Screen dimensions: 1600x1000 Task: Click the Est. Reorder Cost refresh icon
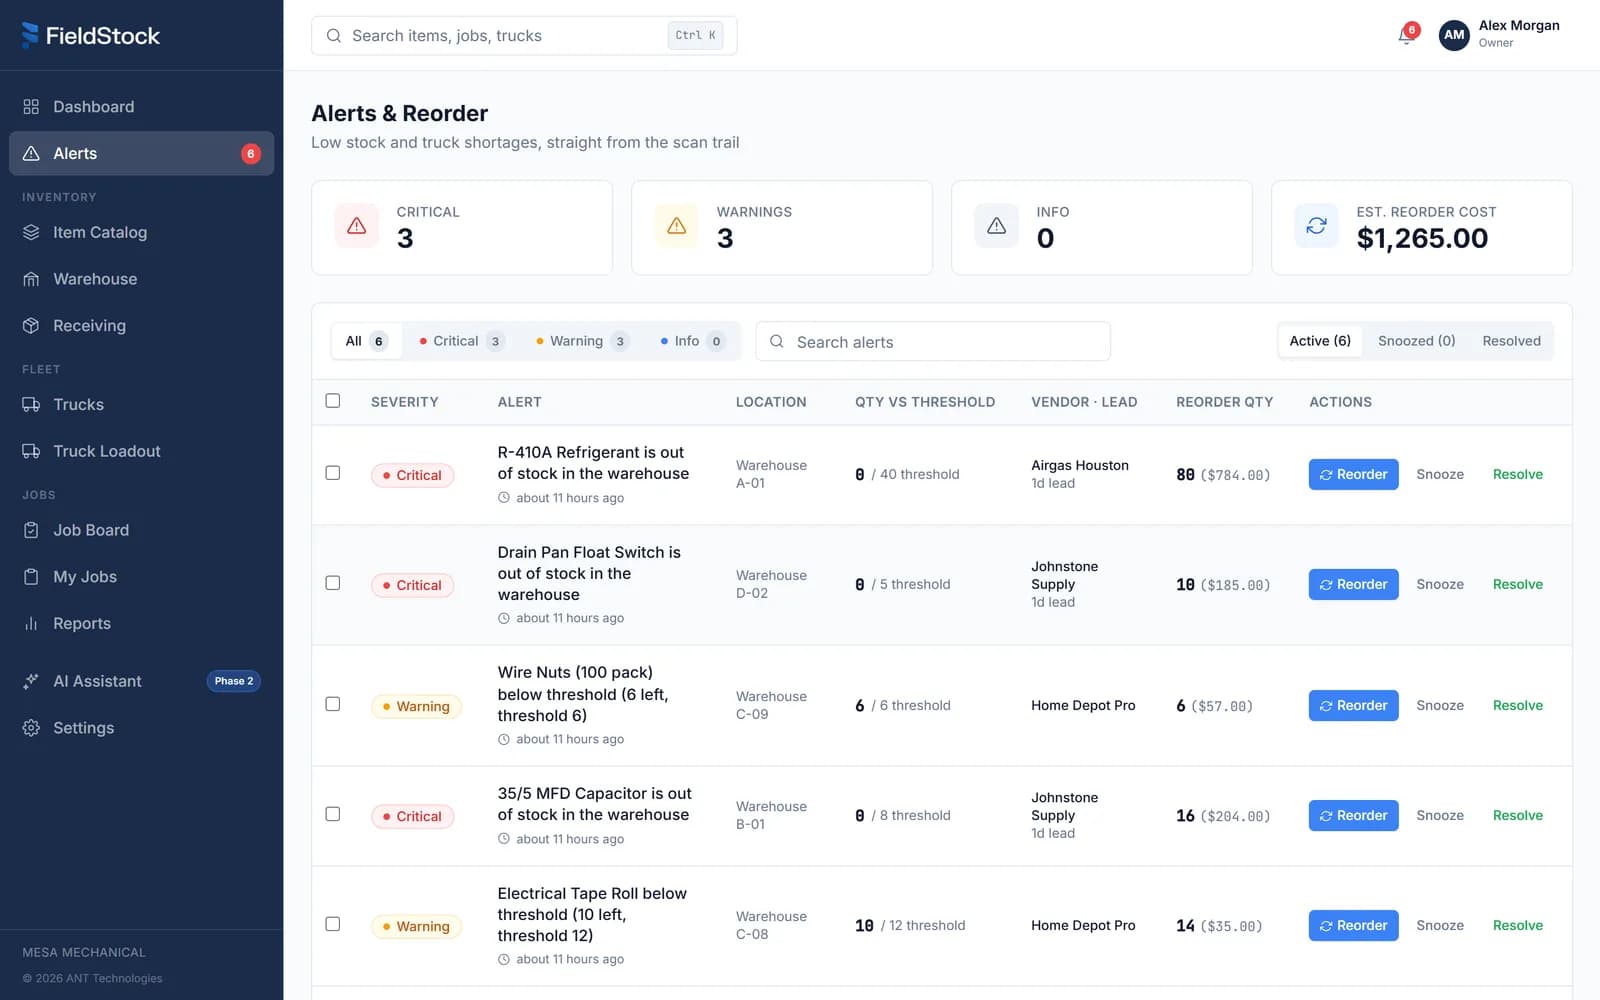point(1316,226)
